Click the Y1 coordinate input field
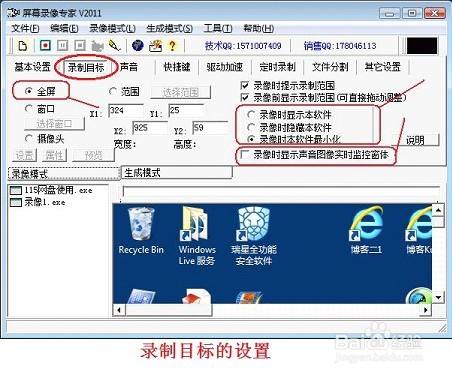 coord(186,110)
